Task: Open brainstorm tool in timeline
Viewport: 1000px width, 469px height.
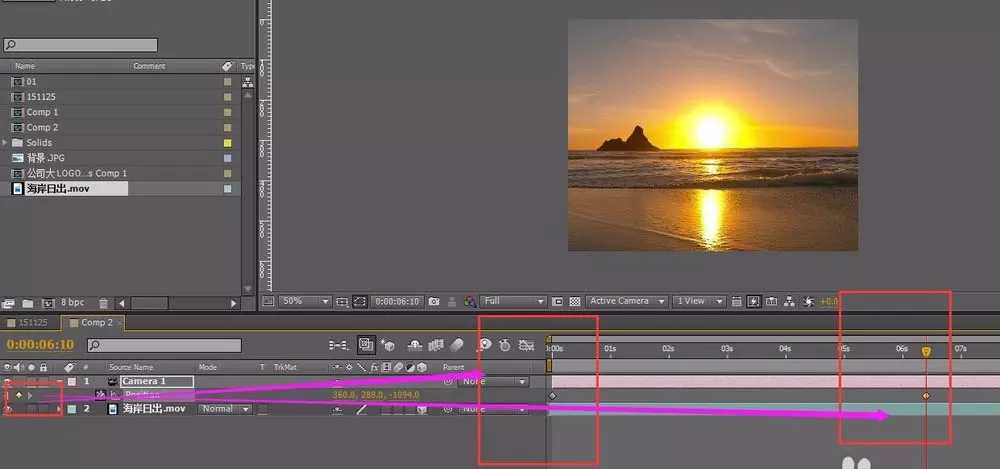Action: point(484,345)
